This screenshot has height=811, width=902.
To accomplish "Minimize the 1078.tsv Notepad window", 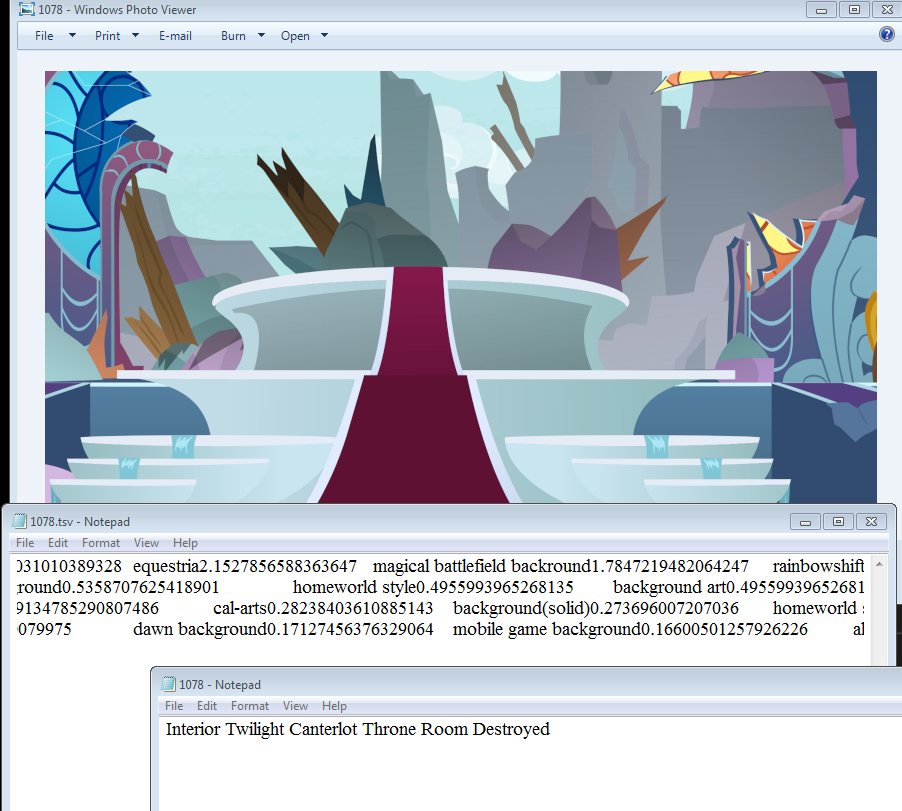I will (x=805, y=522).
